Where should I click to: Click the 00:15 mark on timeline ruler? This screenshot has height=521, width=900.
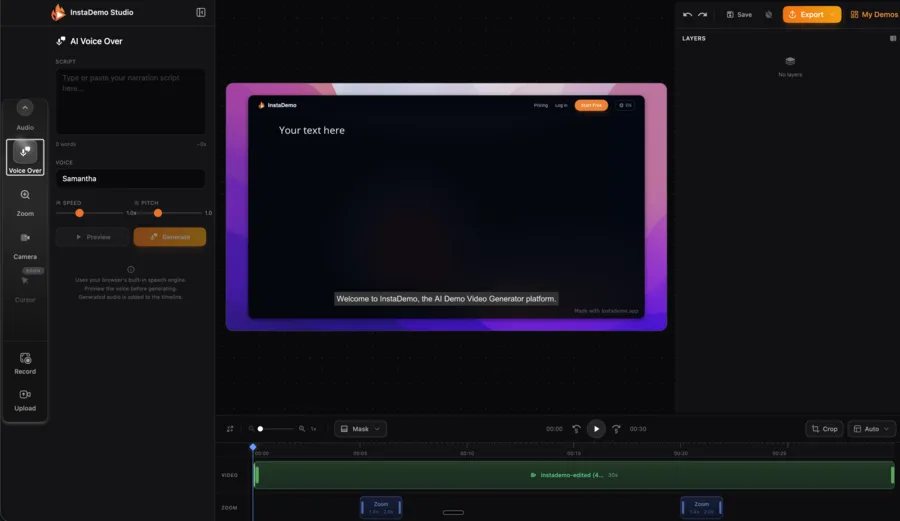[x=573, y=453]
